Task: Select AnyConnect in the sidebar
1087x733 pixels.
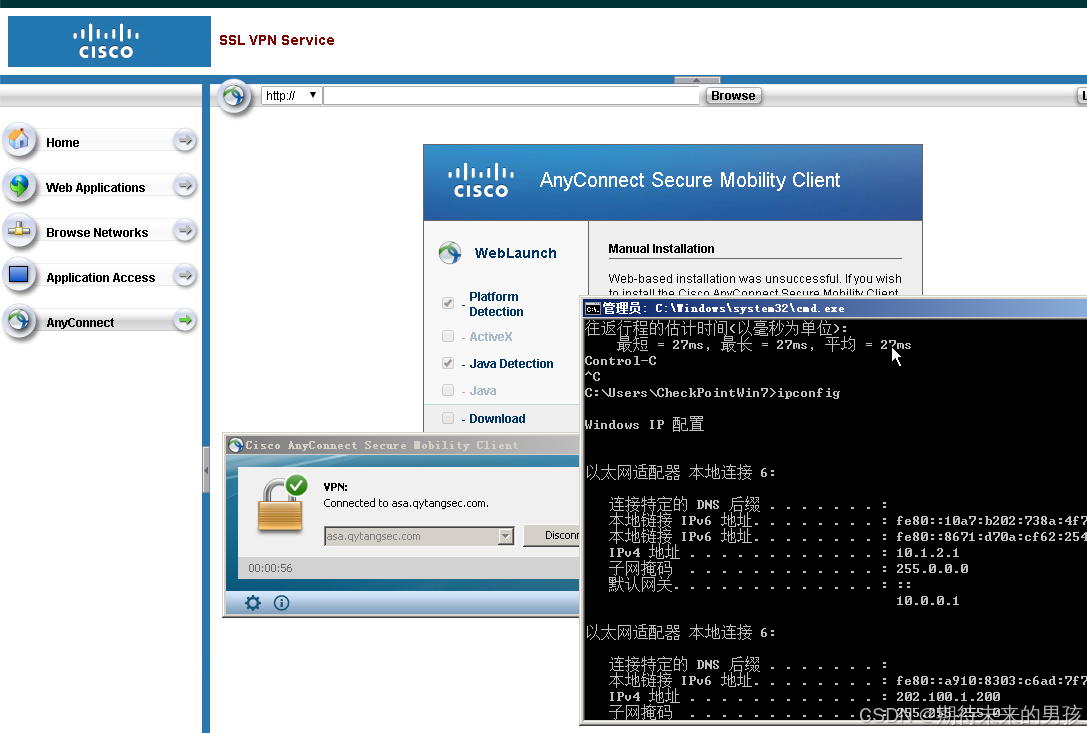Action: tap(80, 322)
